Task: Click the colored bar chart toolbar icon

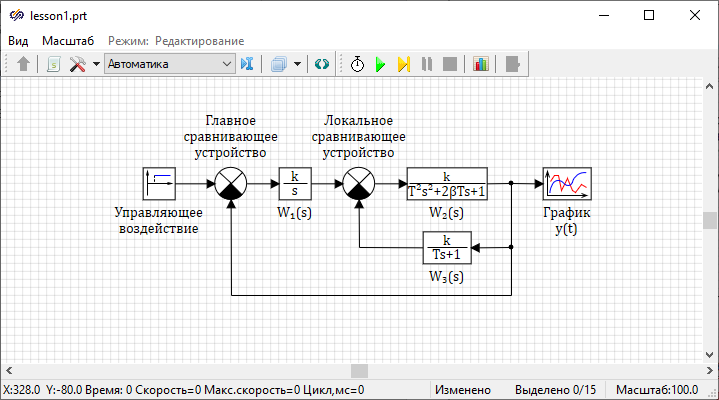Action: pos(481,64)
